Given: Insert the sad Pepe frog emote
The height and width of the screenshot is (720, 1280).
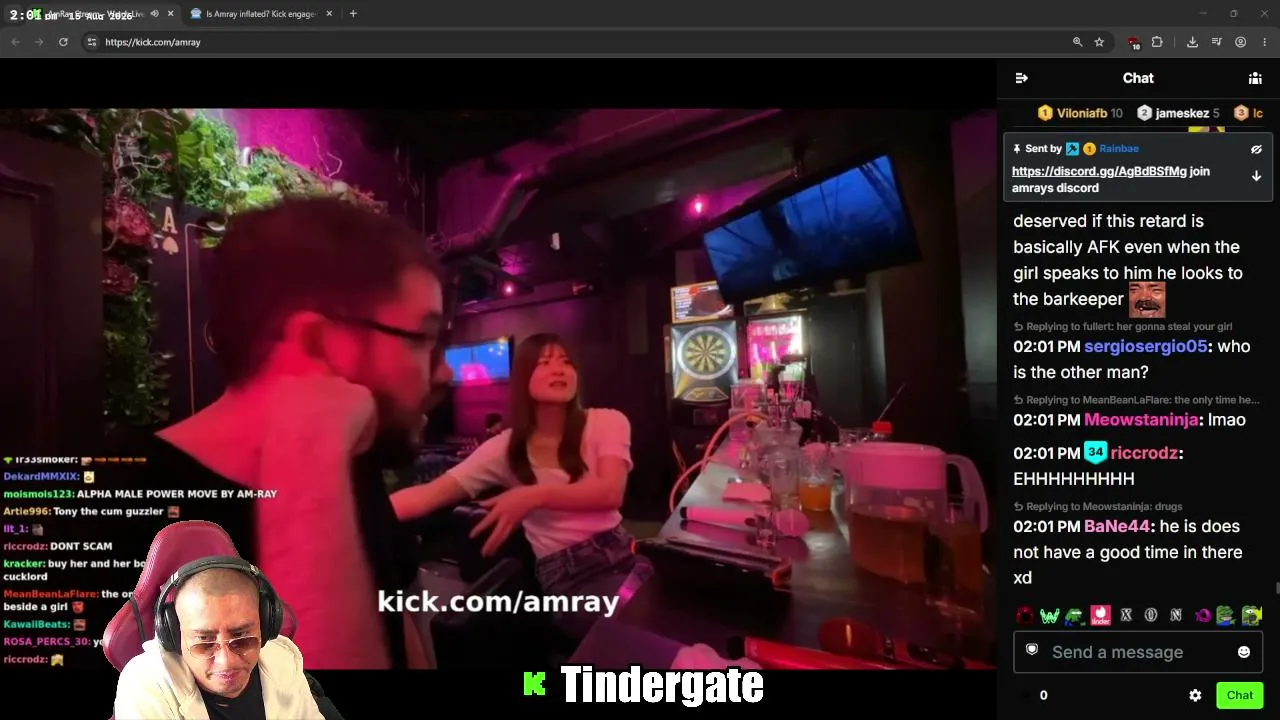Looking at the screenshot, I should point(1226,615).
